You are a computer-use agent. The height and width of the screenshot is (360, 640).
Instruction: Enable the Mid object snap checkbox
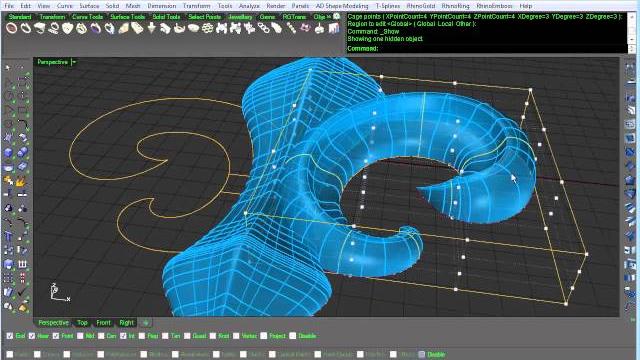click(80, 336)
